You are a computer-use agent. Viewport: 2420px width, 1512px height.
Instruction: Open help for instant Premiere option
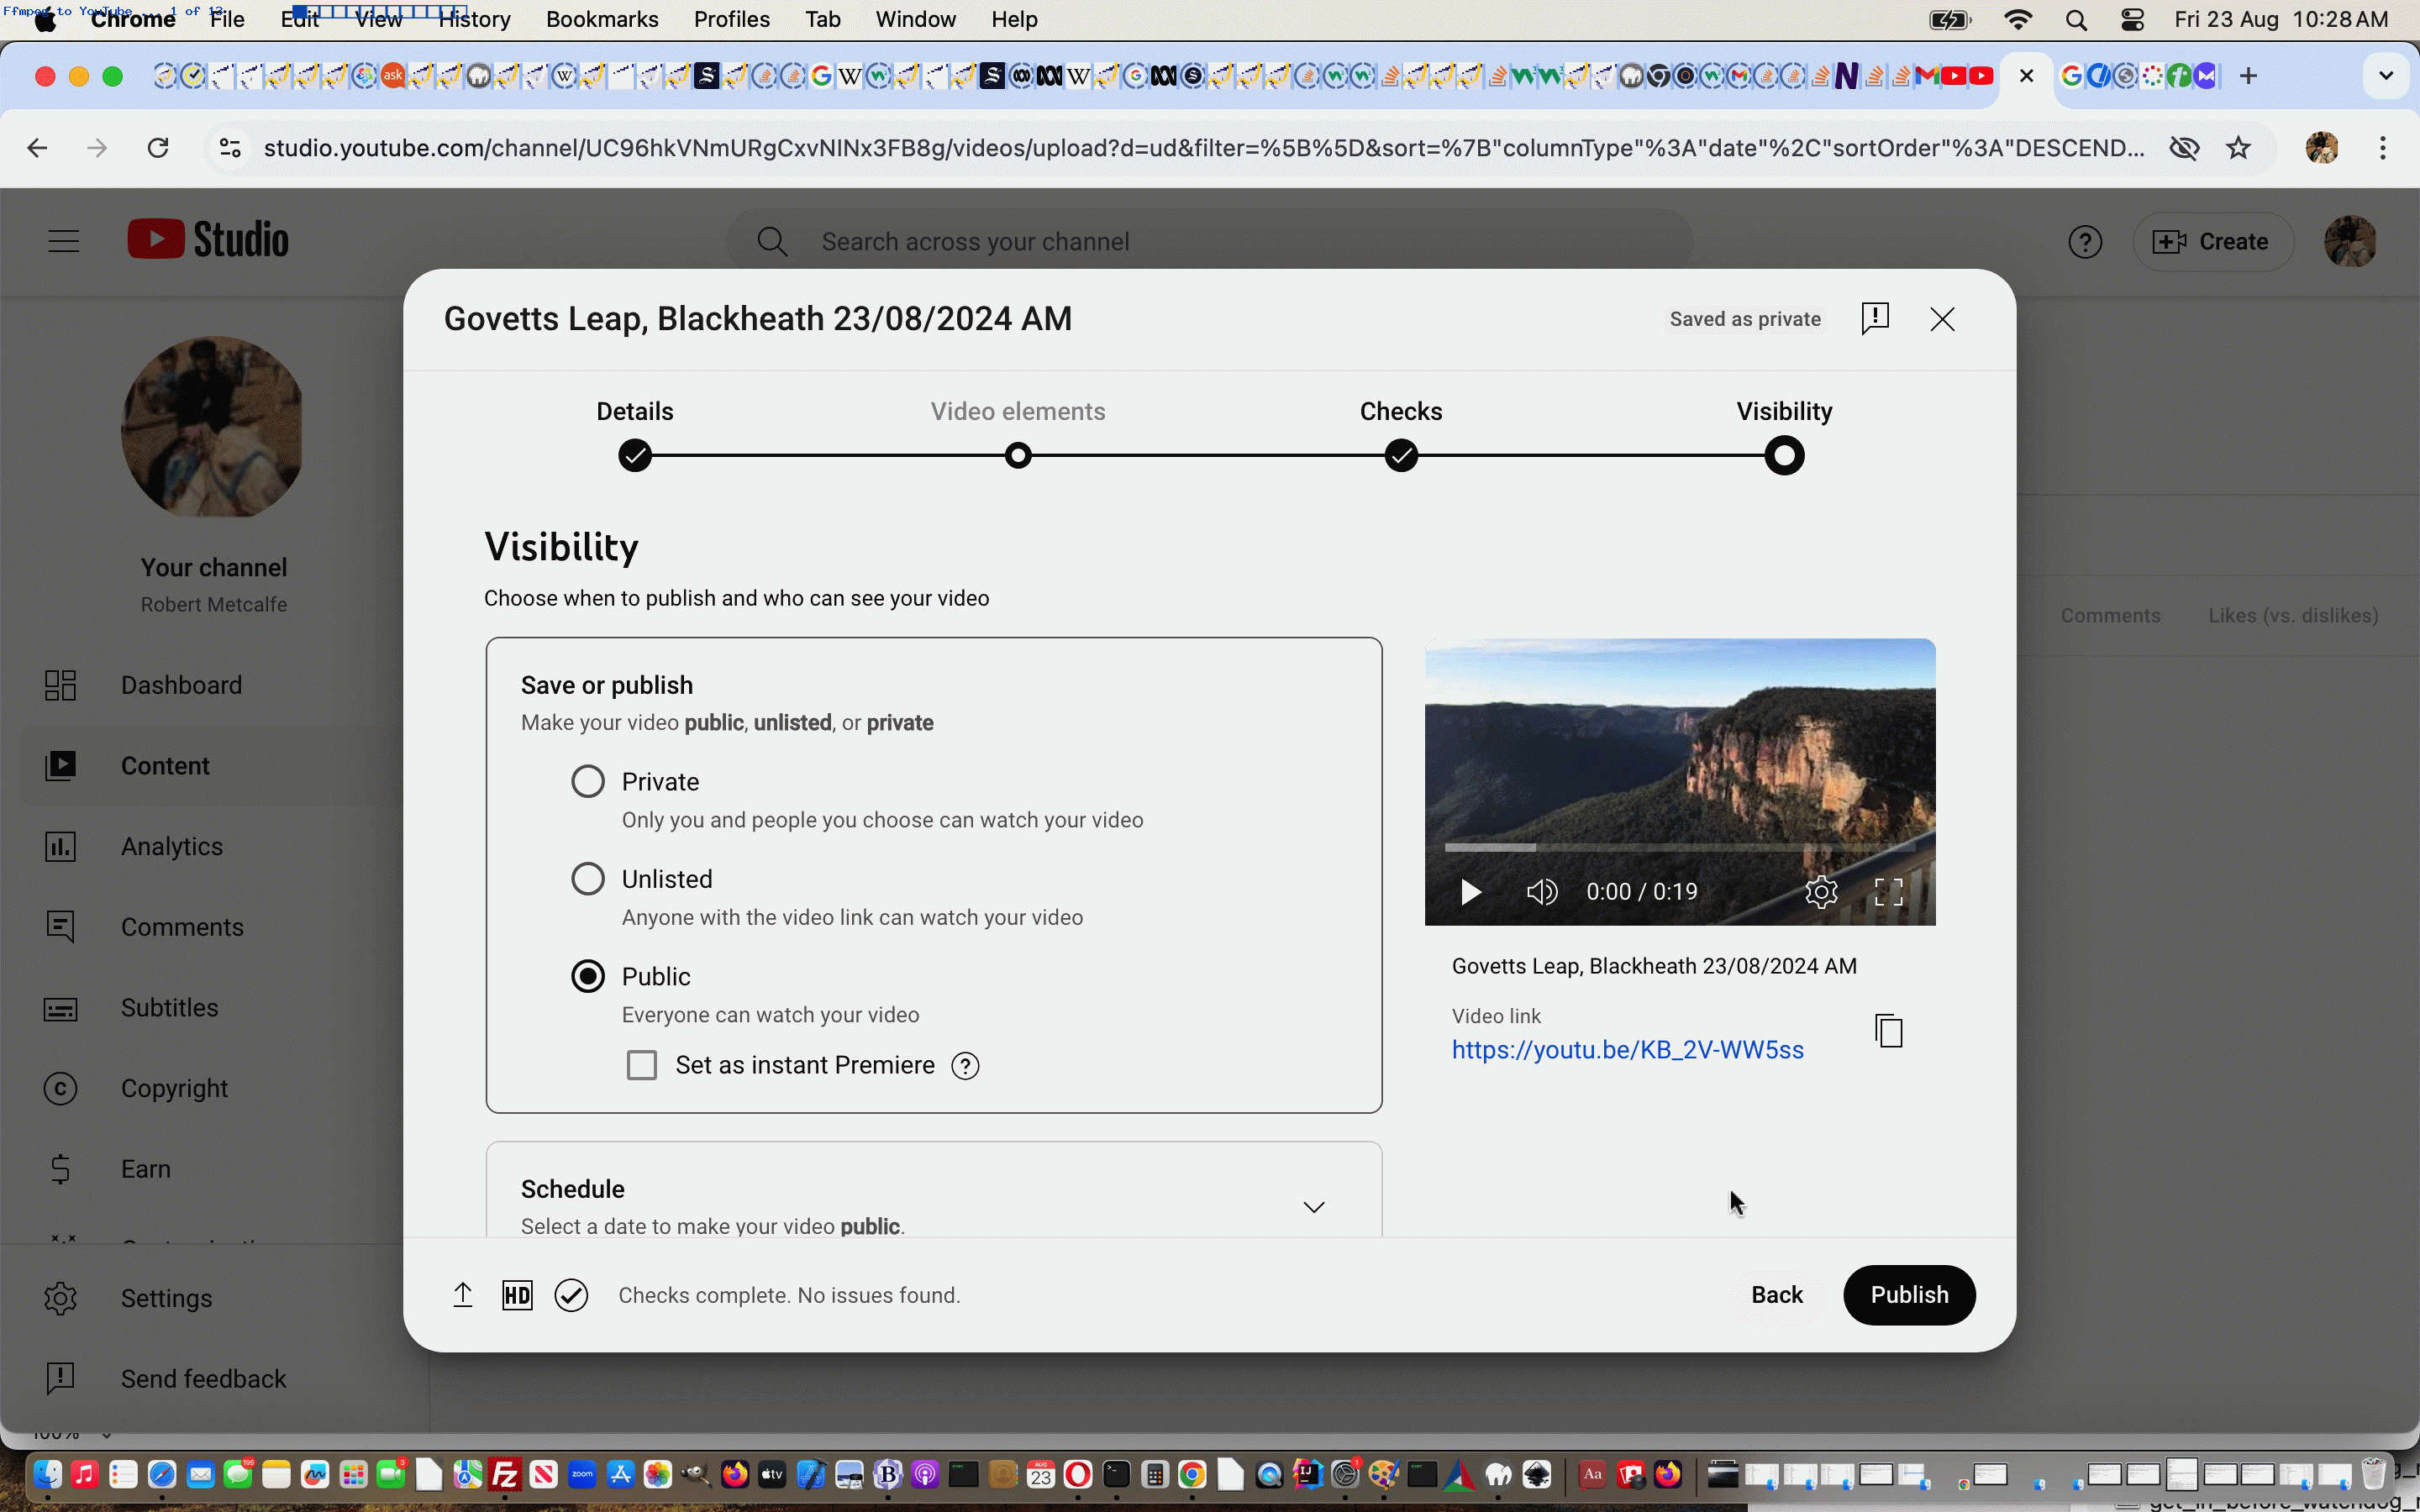[965, 1066]
